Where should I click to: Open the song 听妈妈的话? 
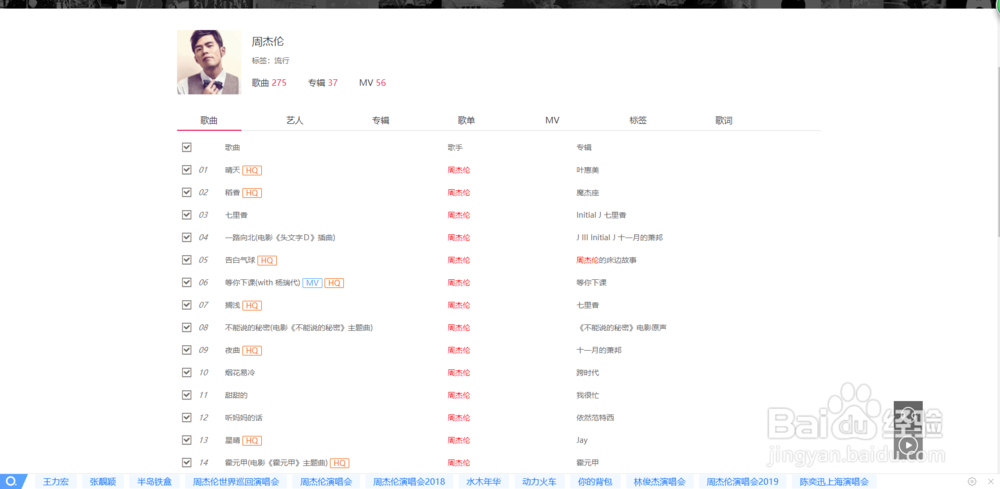(244, 418)
